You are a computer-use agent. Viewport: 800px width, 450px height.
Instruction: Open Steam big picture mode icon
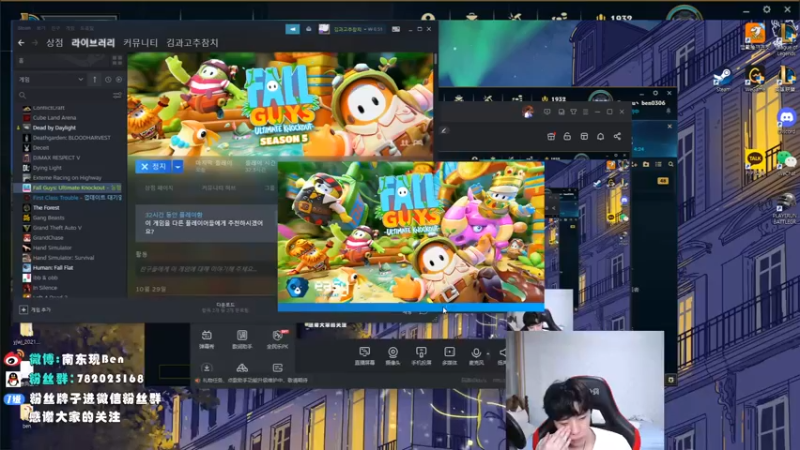(396, 29)
